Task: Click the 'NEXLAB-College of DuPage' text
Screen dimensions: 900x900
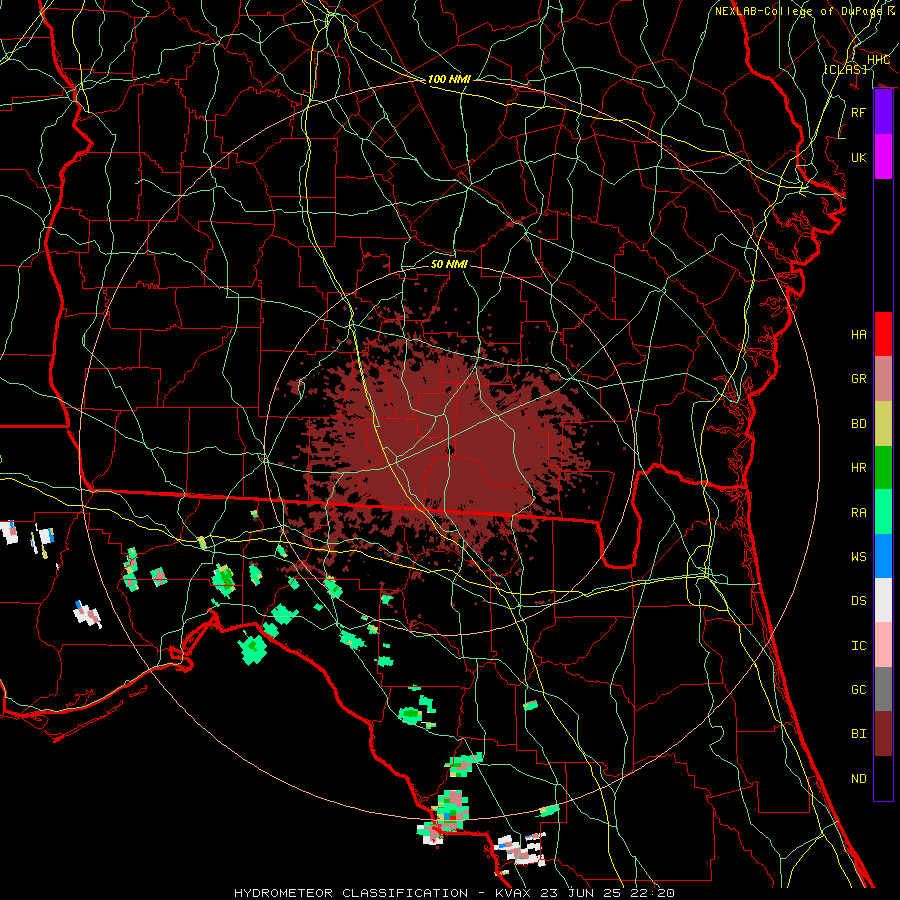Action: pos(798,11)
